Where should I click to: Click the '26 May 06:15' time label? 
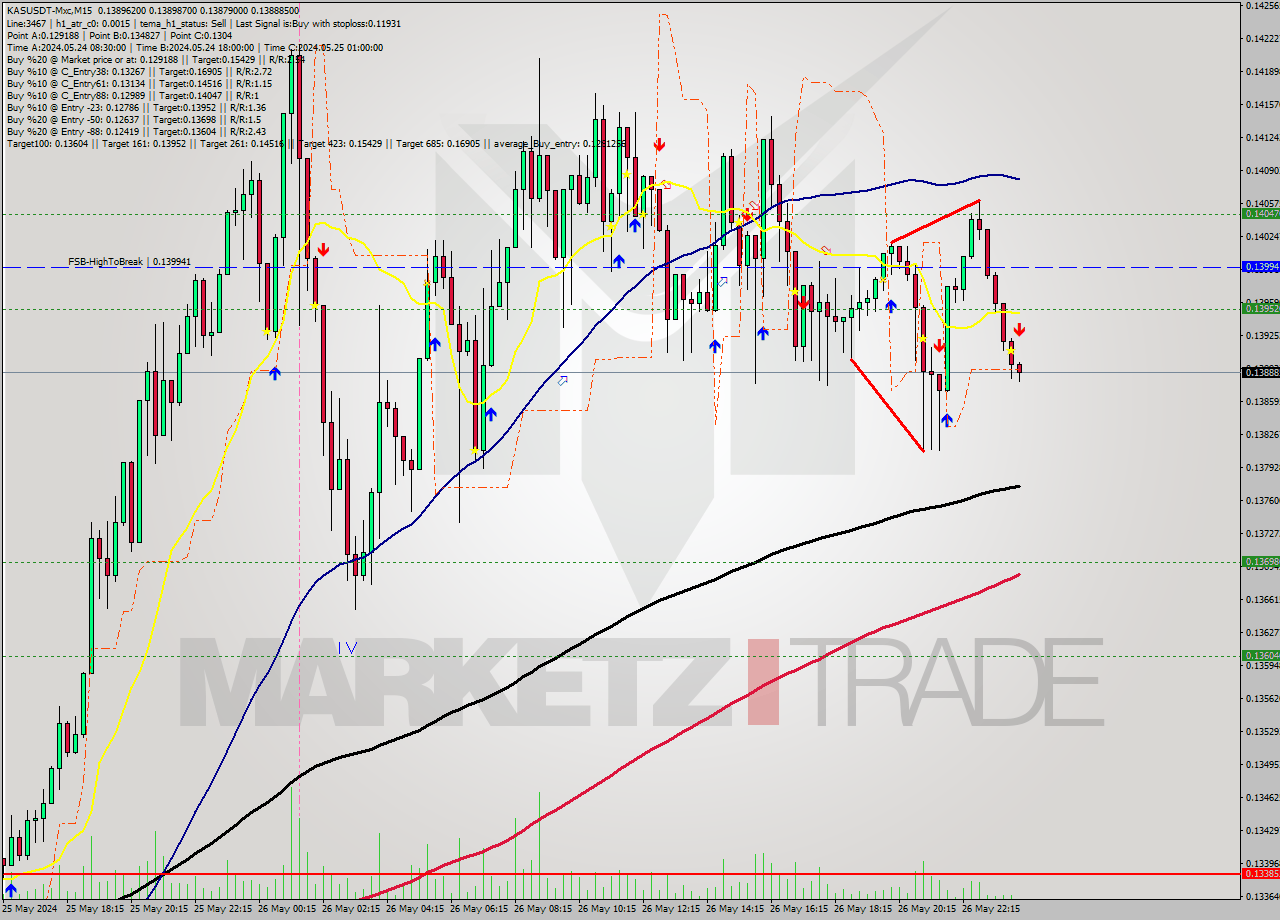478,910
